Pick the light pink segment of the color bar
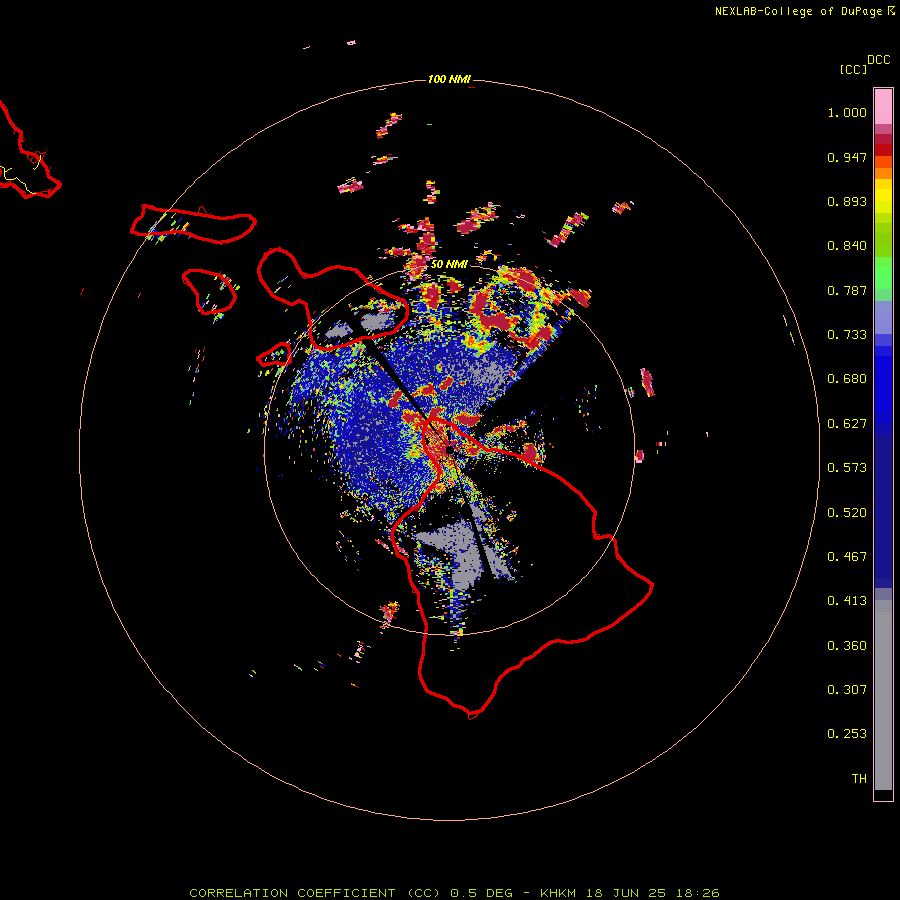The width and height of the screenshot is (900, 900). tap(883, 107)
